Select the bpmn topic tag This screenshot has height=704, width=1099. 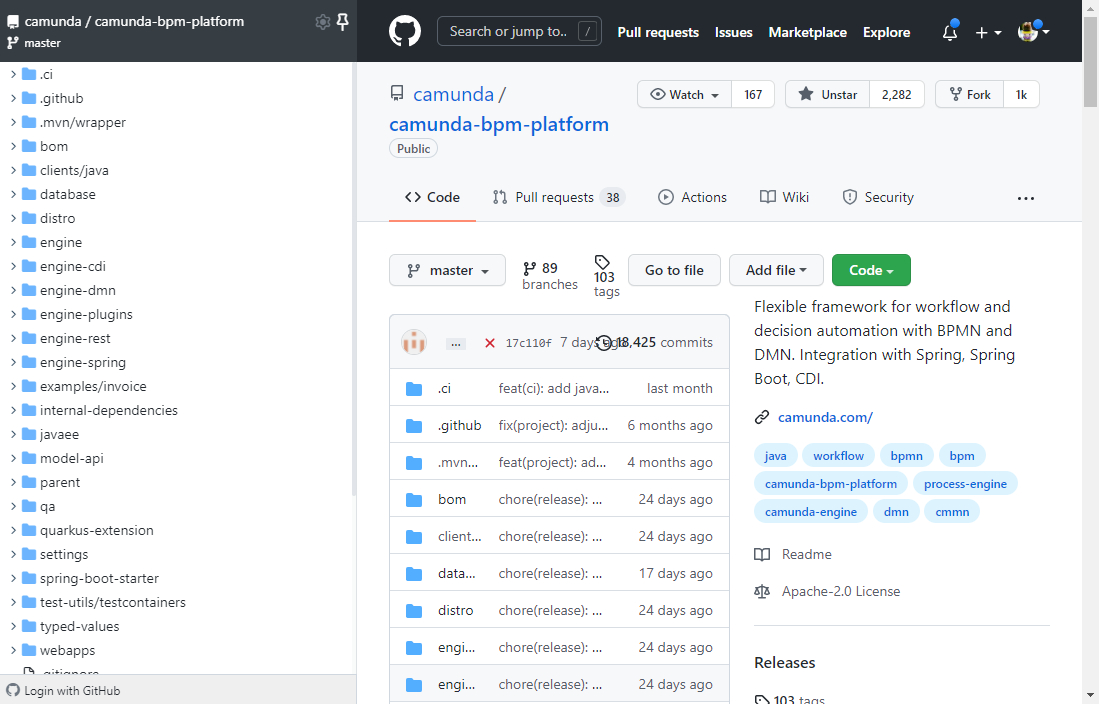coord(906,456)
